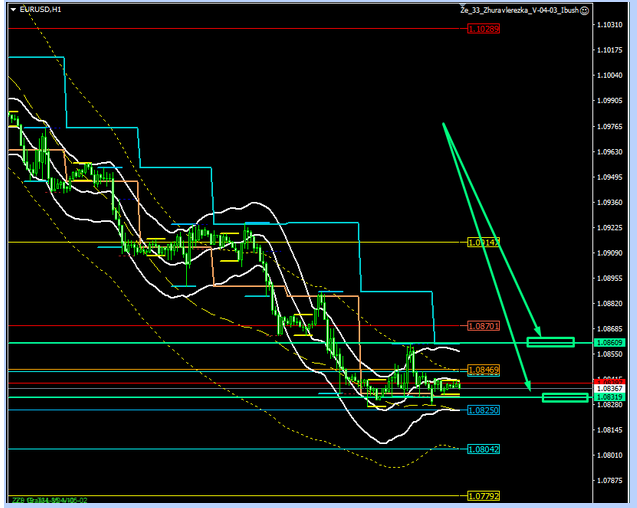
Task: Click the green 1.08319 price tag on the price scale
Action: click(609, 397)
